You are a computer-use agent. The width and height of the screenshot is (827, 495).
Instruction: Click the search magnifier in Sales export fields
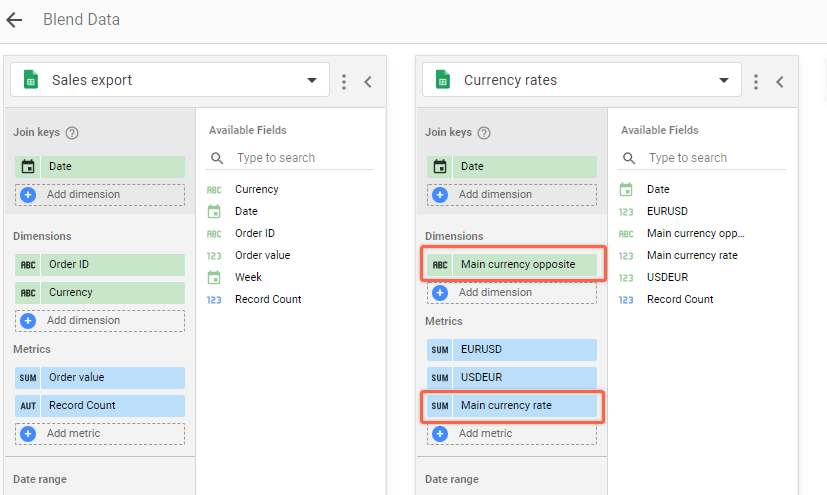217,158
